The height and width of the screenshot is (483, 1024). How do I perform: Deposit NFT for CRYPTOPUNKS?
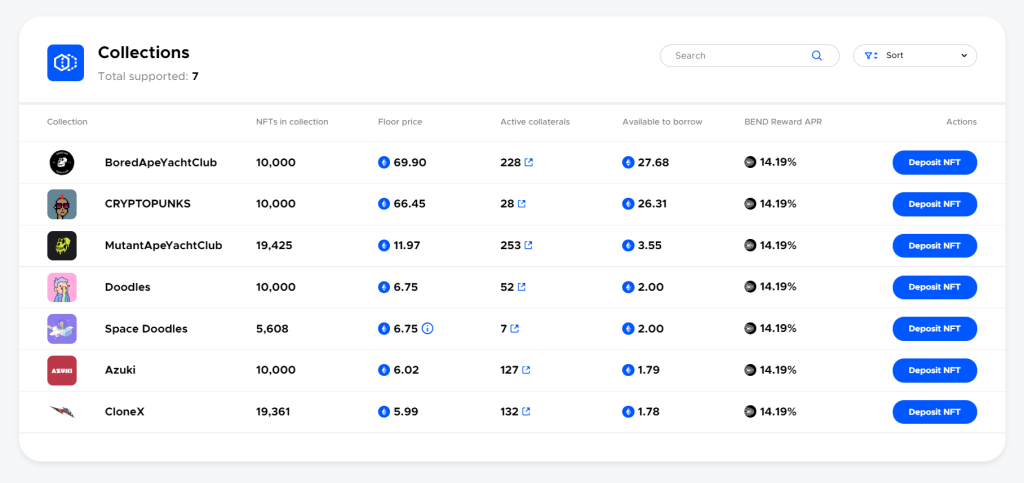(935, 204)
